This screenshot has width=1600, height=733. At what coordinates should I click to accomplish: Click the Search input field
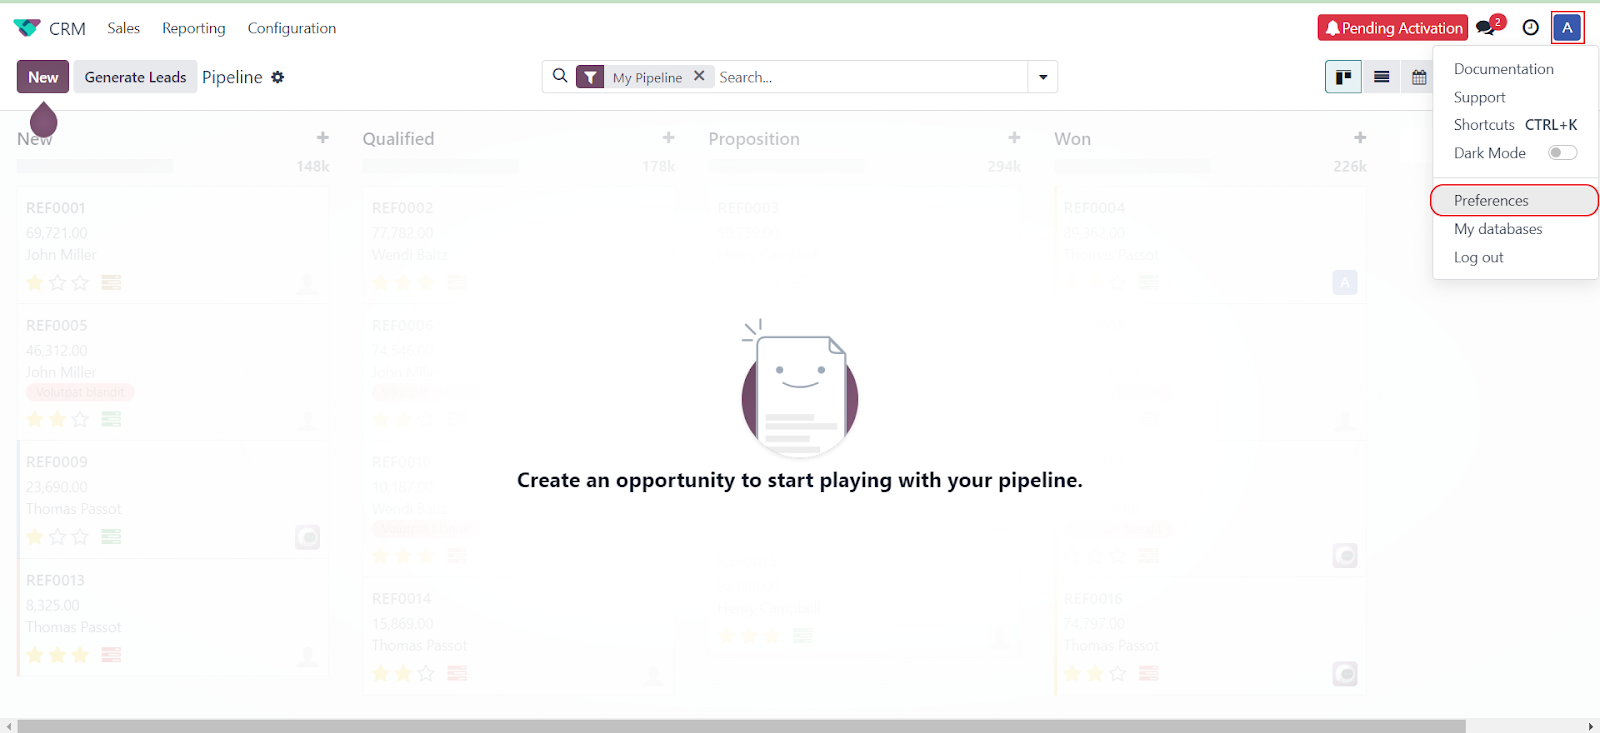(x=868, y=77)
